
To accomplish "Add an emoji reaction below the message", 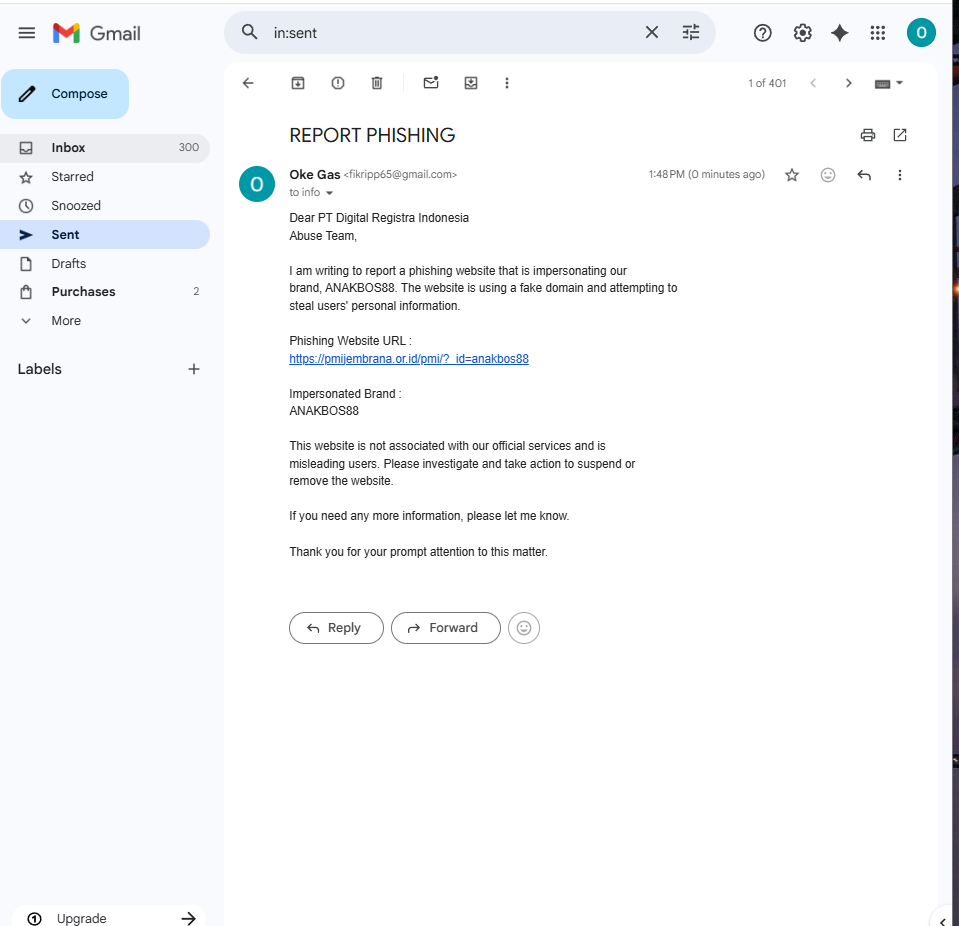I will coord(524,628).
